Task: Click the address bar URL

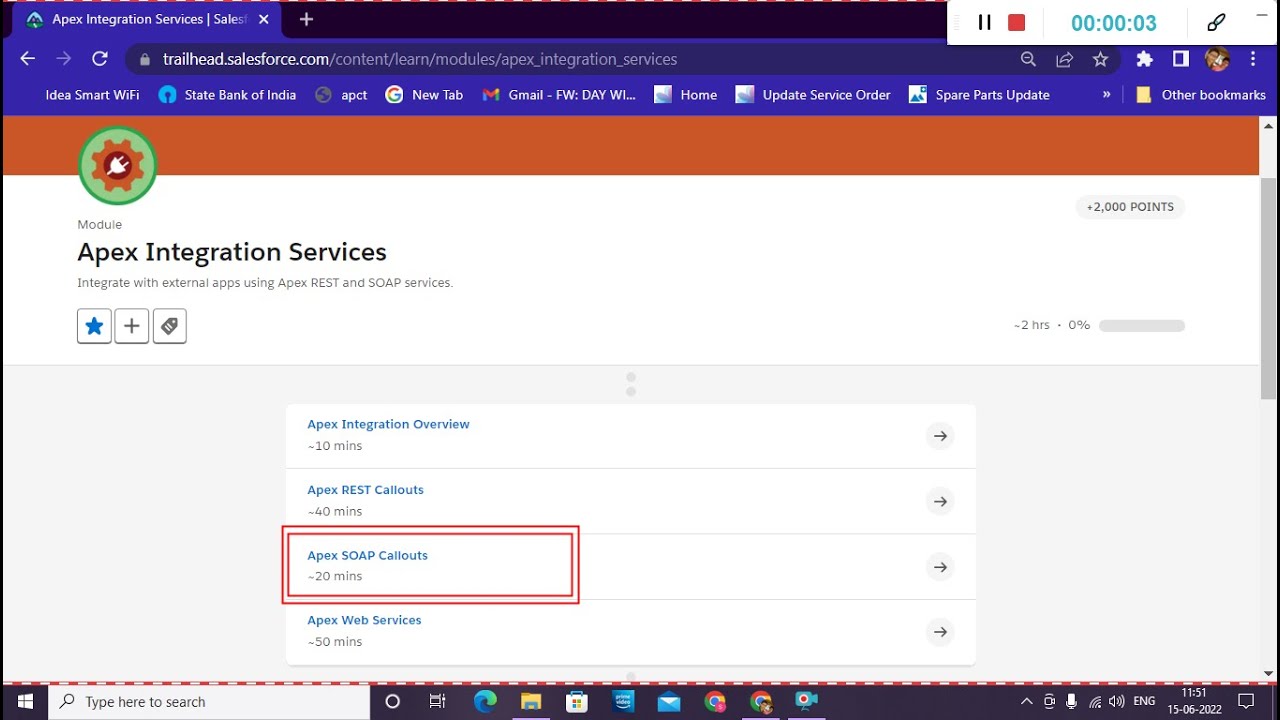Action: tap(420, 59)
